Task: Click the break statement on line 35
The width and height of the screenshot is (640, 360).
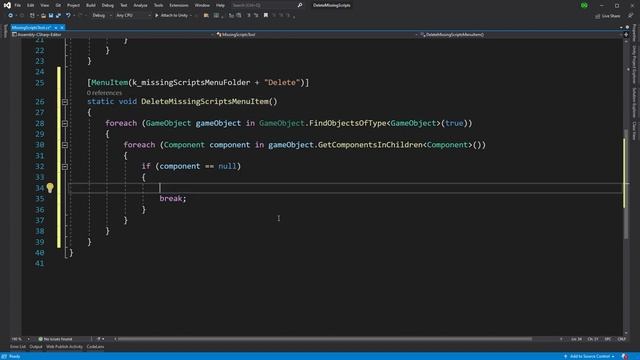Action: [173, 198]
